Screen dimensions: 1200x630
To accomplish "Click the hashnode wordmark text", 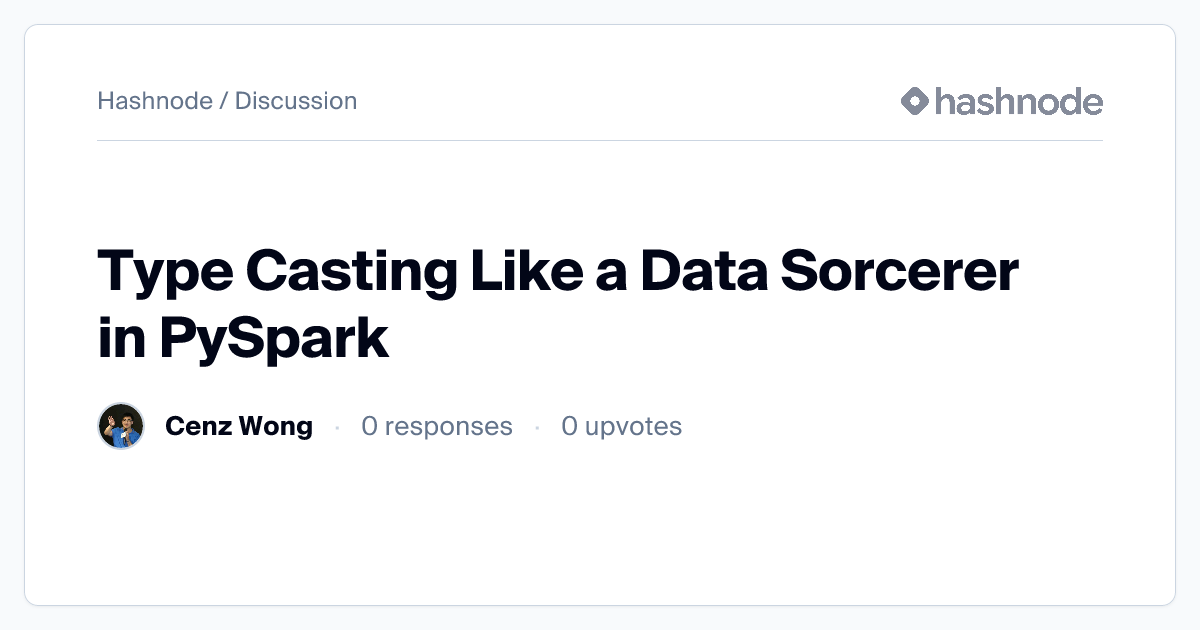I will click(x=1018, y=101).
